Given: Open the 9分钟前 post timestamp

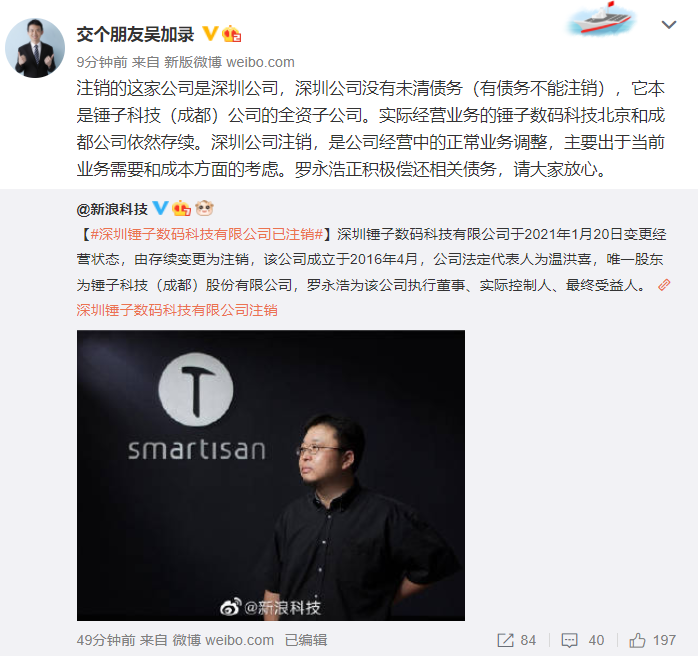Looking at the screenshot, I should (102, 62).
